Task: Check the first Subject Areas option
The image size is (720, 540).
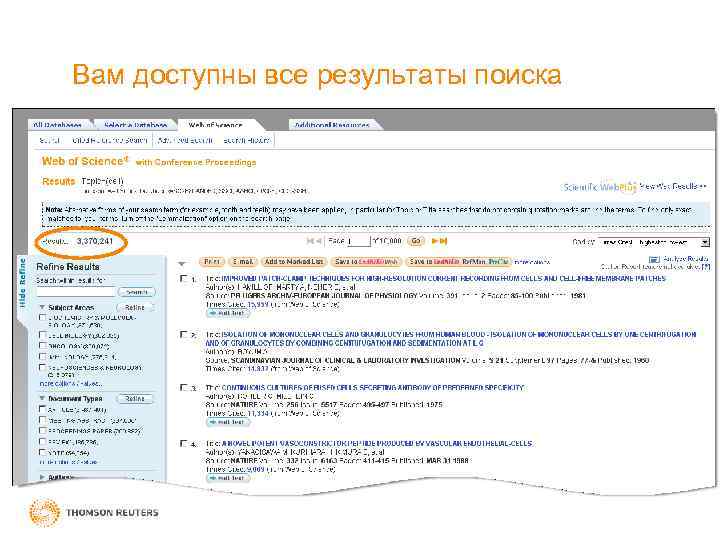Action: click(x=43, y=317)
